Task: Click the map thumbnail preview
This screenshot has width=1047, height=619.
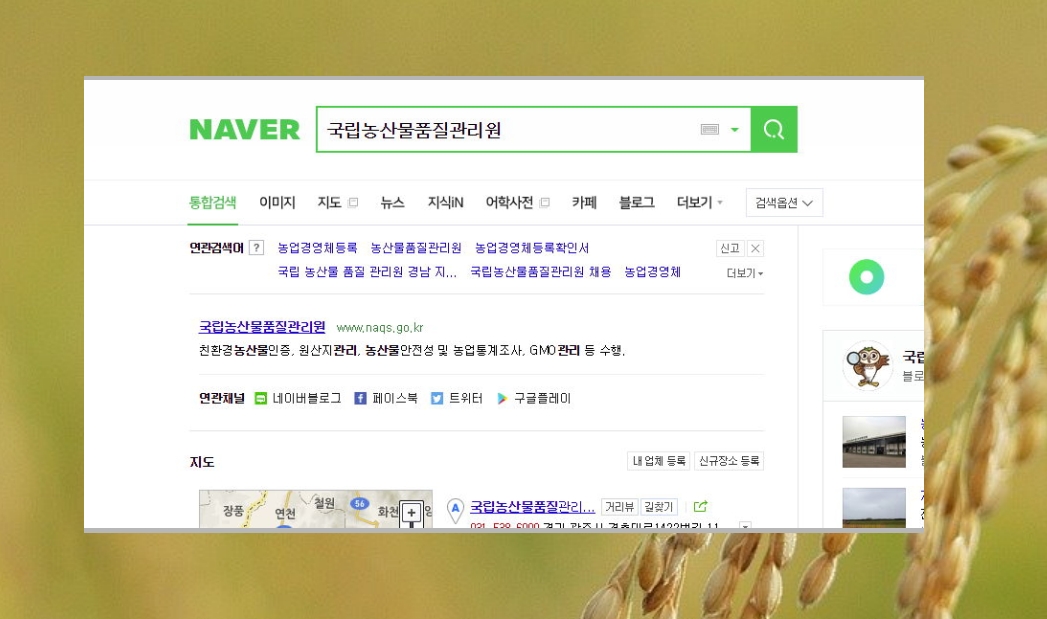Action: coord(316,509)
